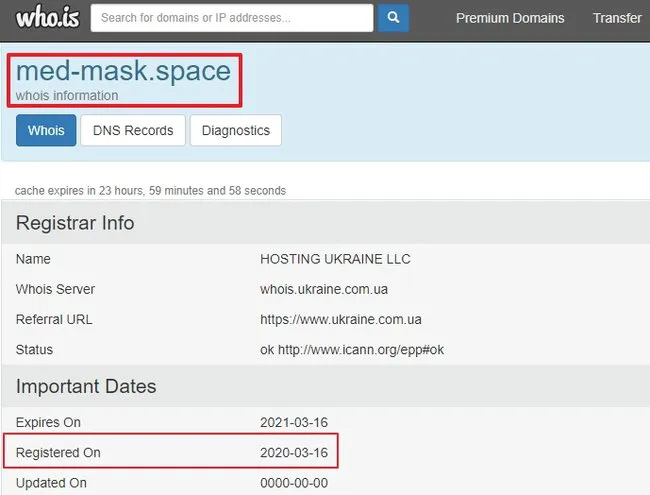
Task: Click the https://www.ukraine.com.ua referral URL
Action: pyautogui.click(x=341, y=319)
